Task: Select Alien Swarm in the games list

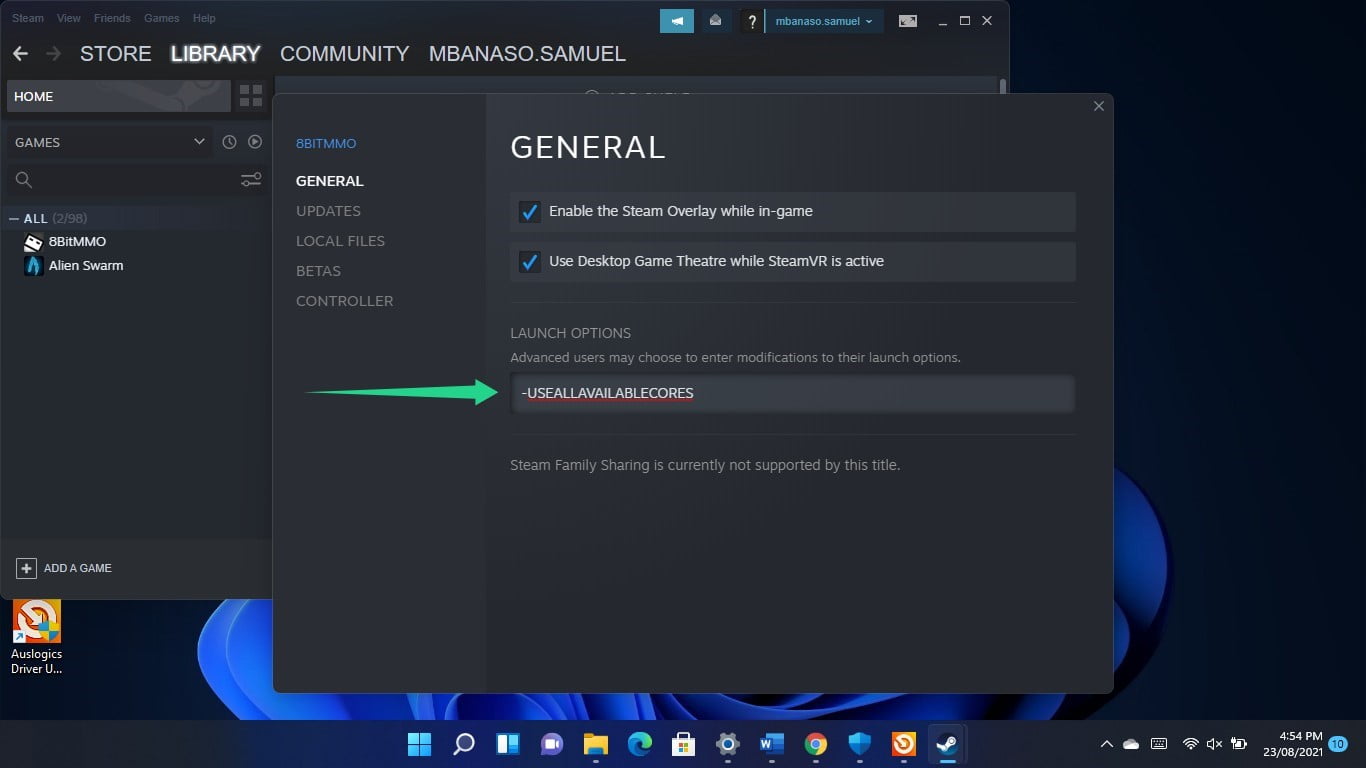Action: tap(84, 265)
